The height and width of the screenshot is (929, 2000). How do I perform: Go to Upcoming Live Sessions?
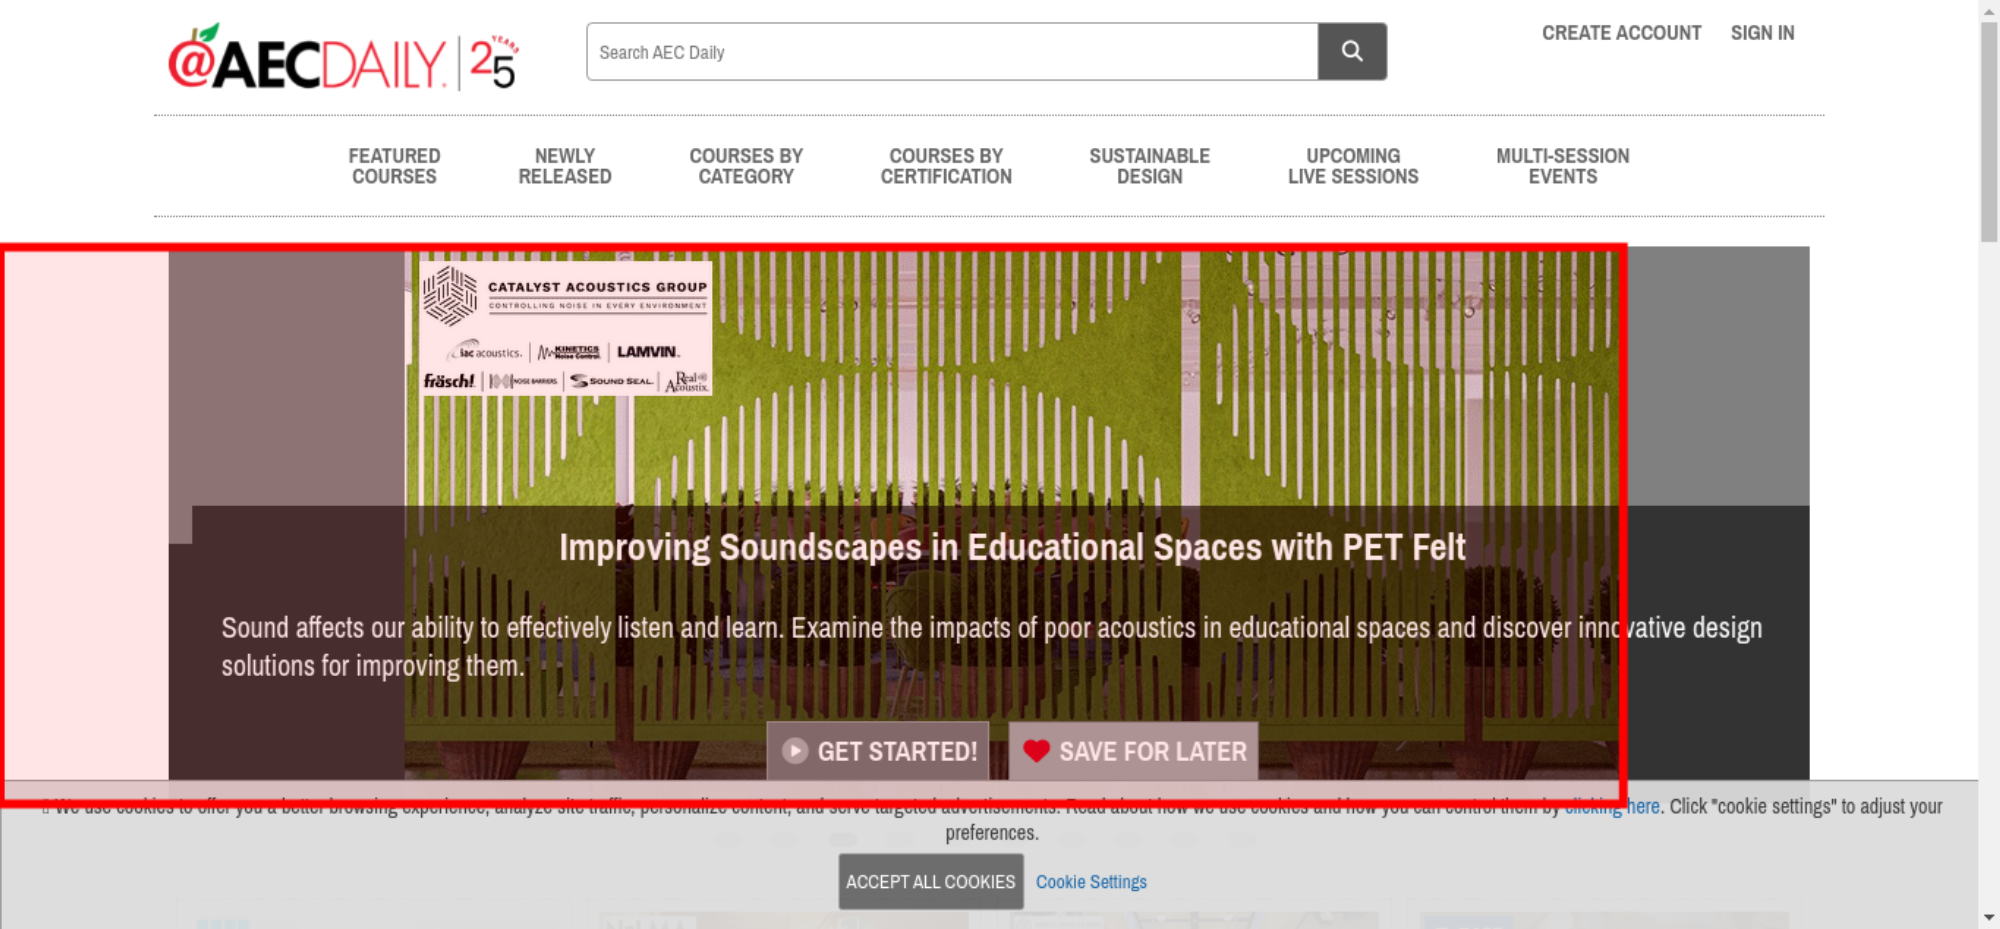point(1353,166)
